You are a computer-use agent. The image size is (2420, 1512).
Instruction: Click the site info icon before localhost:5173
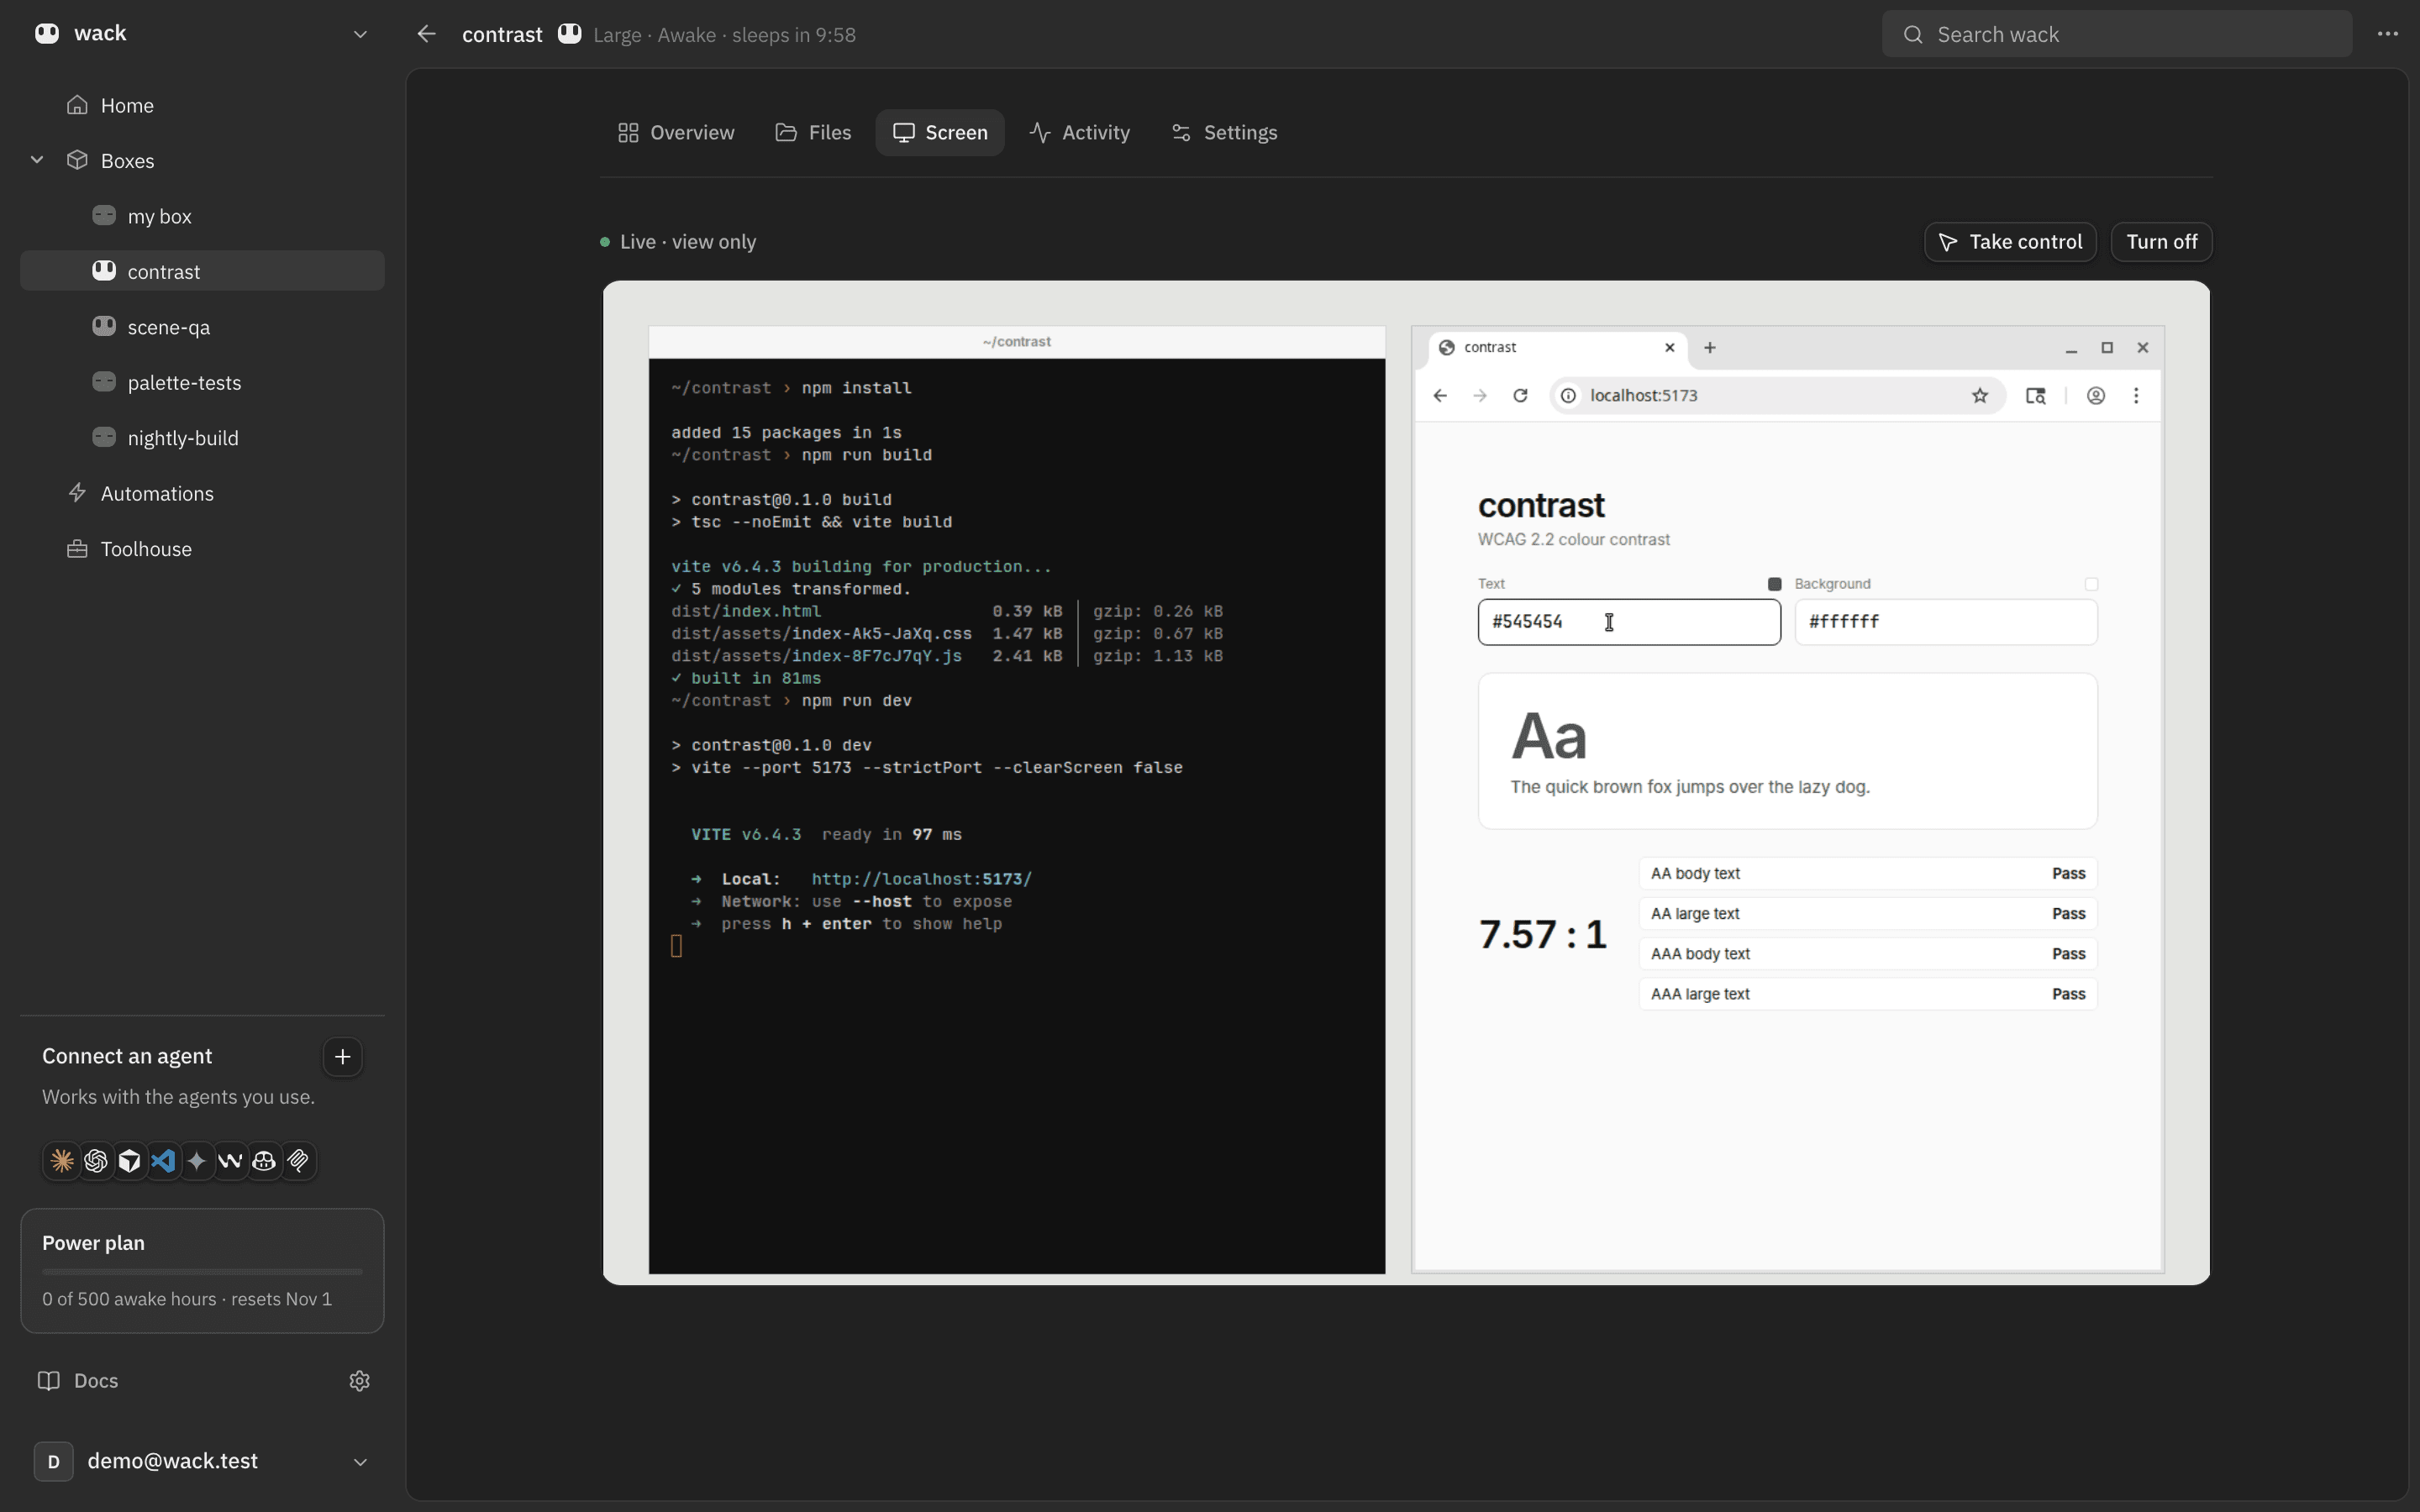[1569, 396]
